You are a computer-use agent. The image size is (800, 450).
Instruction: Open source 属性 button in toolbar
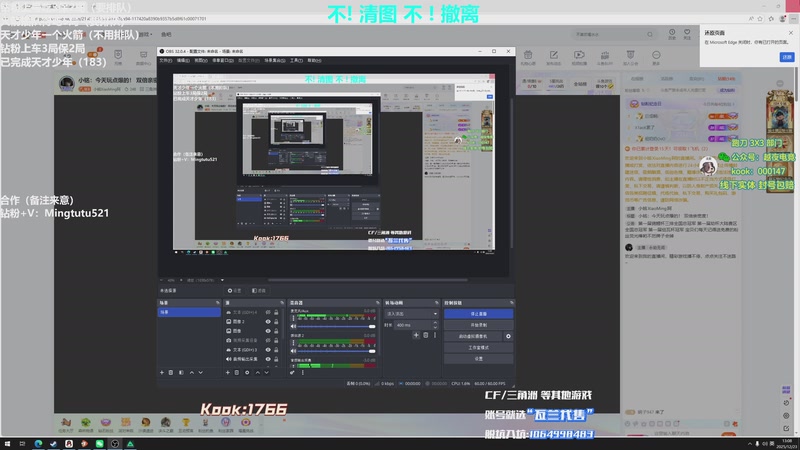235,291
